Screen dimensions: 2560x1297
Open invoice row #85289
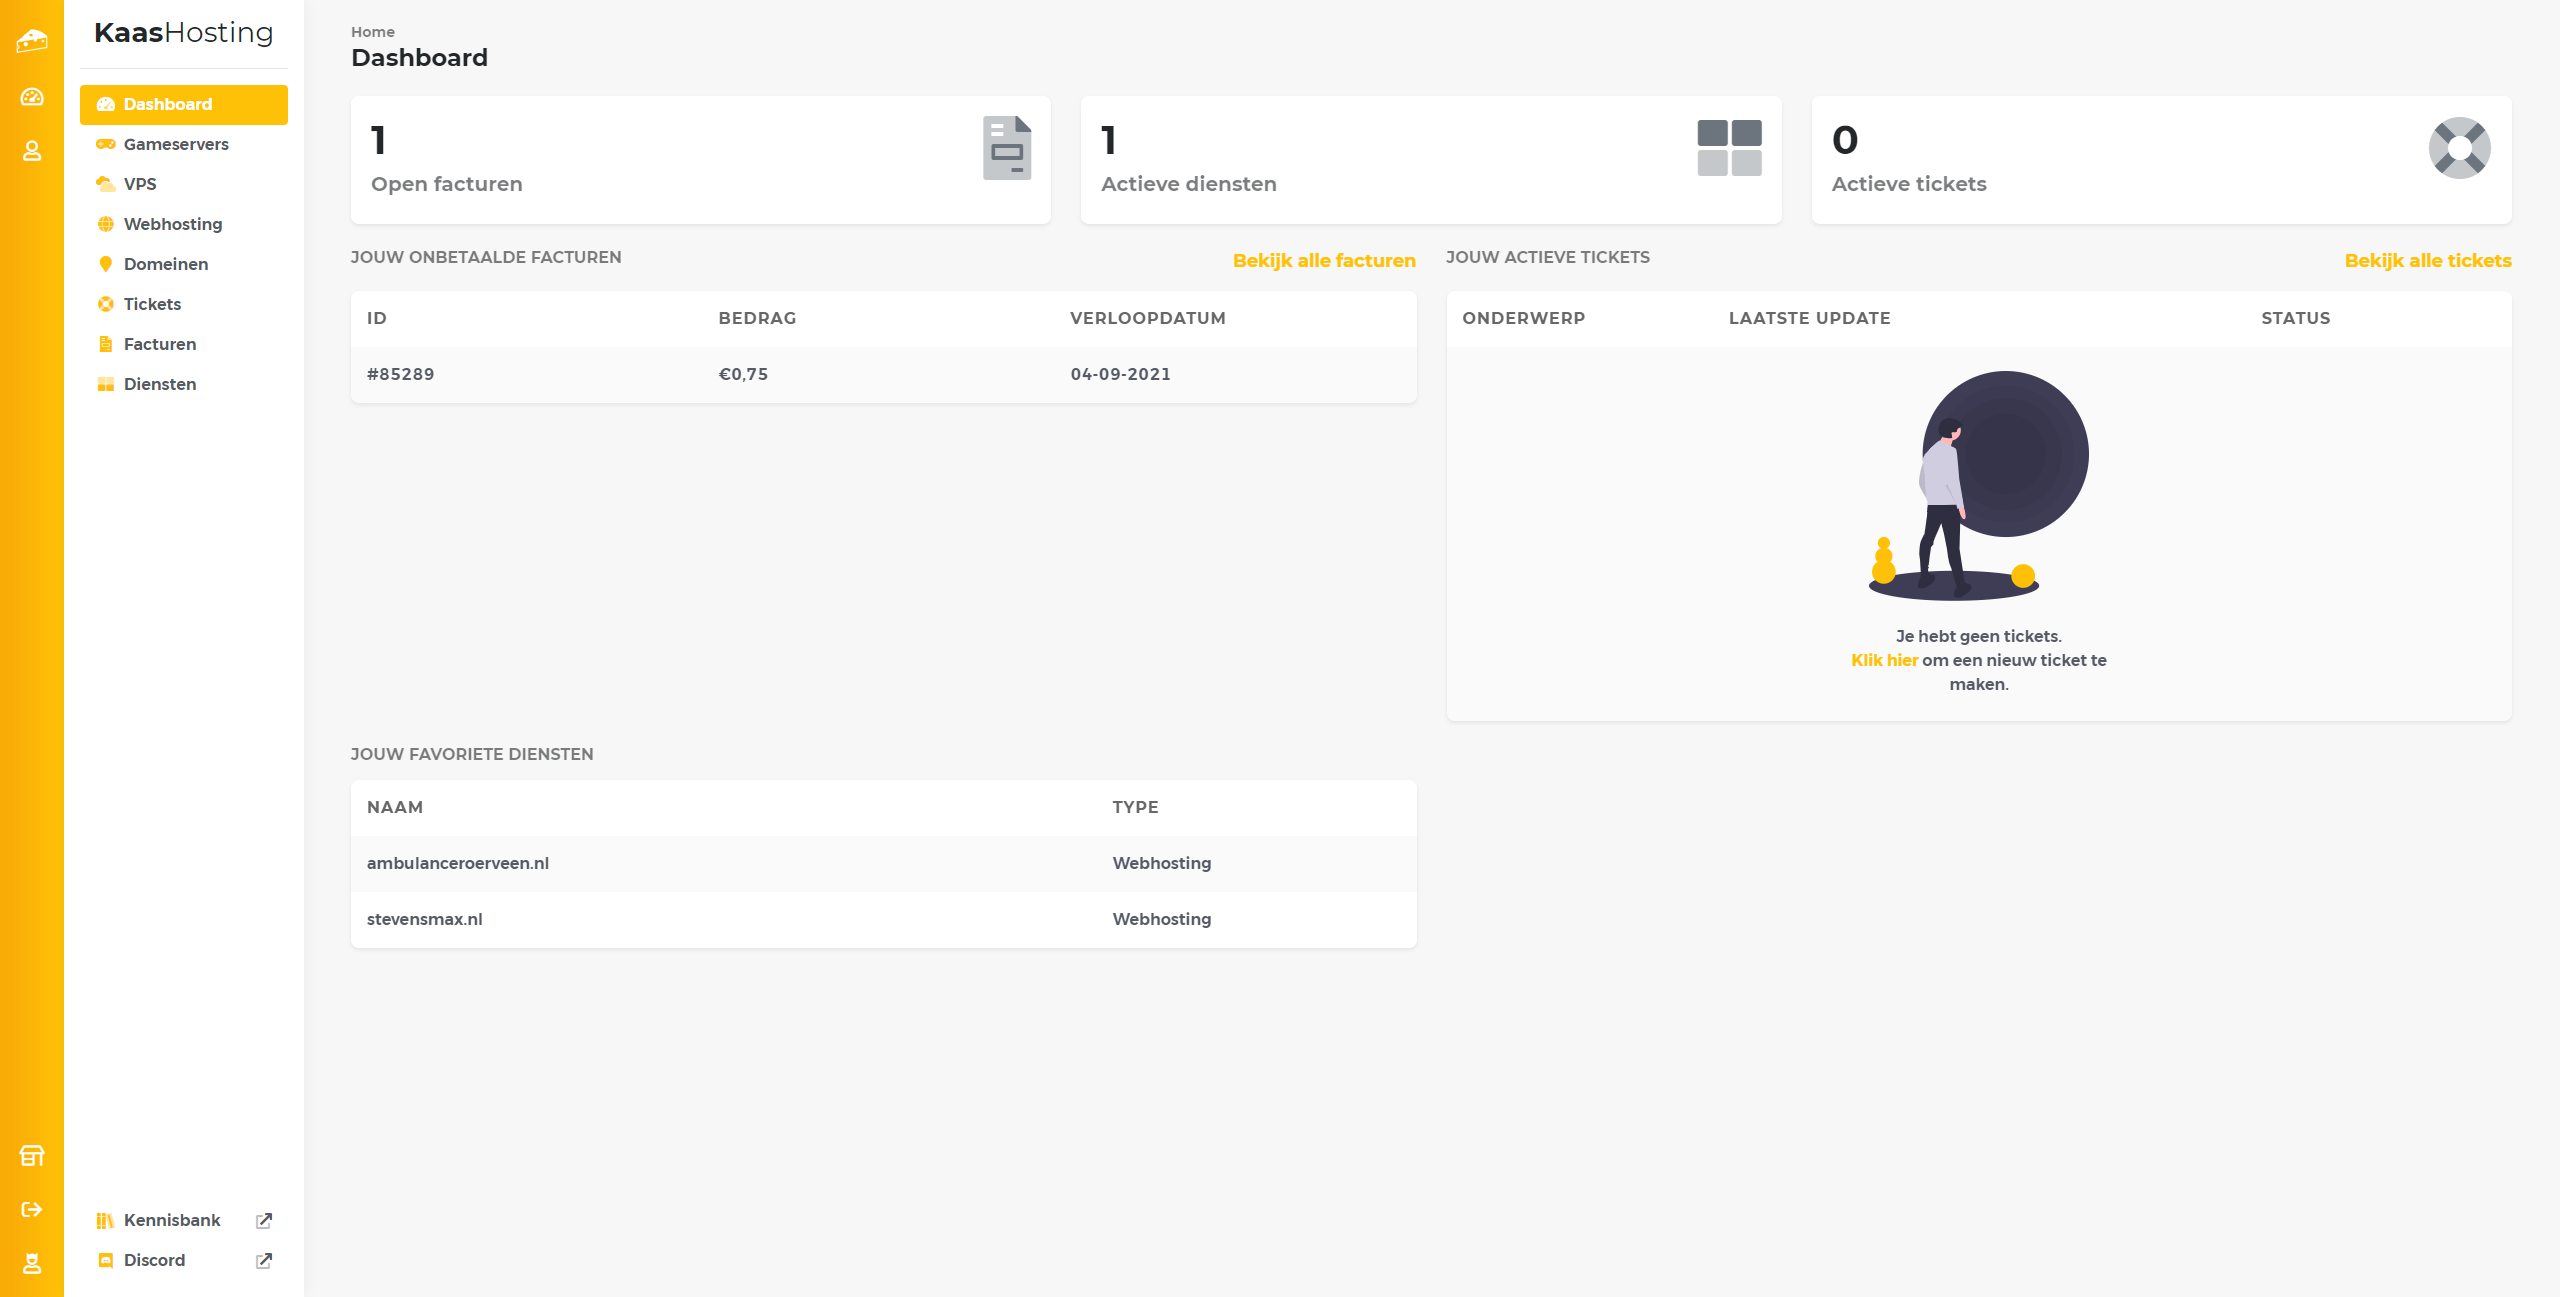click(401, 374)
